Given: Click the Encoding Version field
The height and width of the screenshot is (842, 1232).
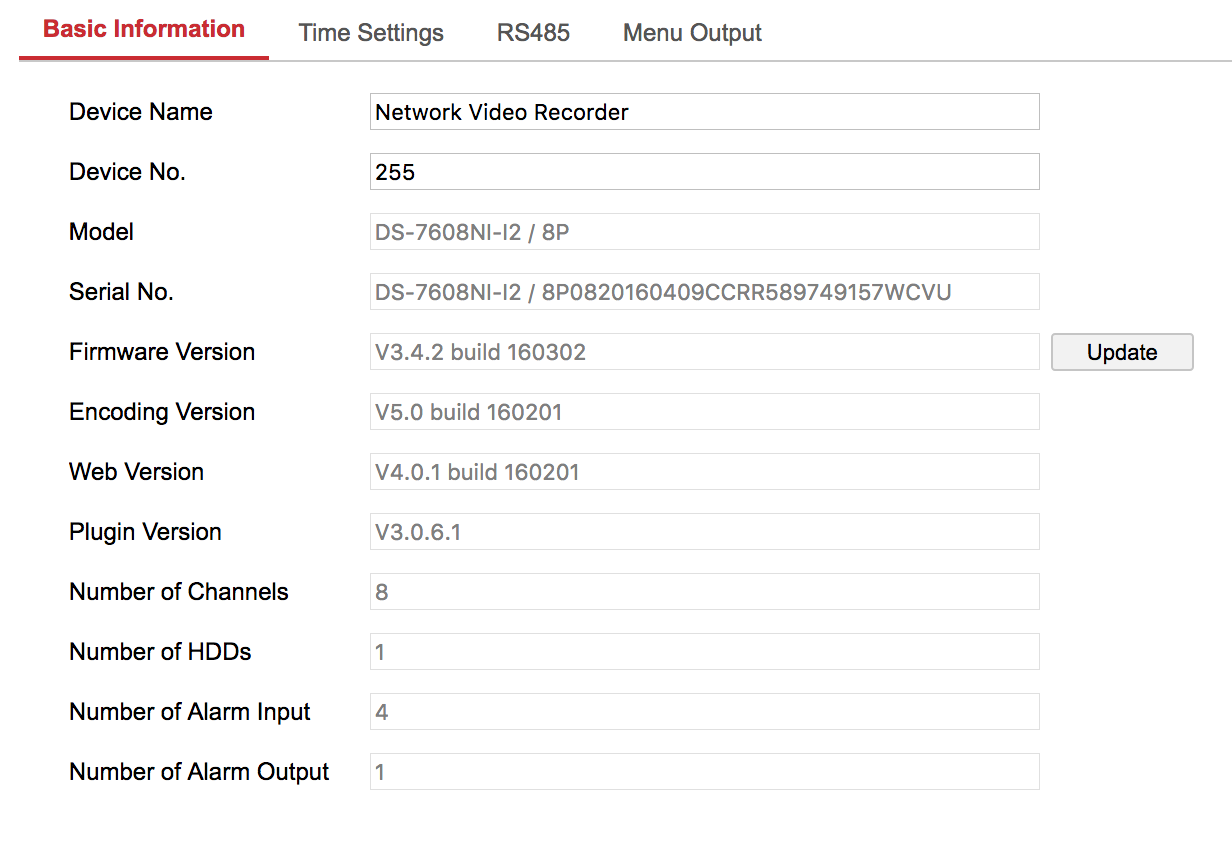Looking at the screenshot, I should [x=704, y=412].
